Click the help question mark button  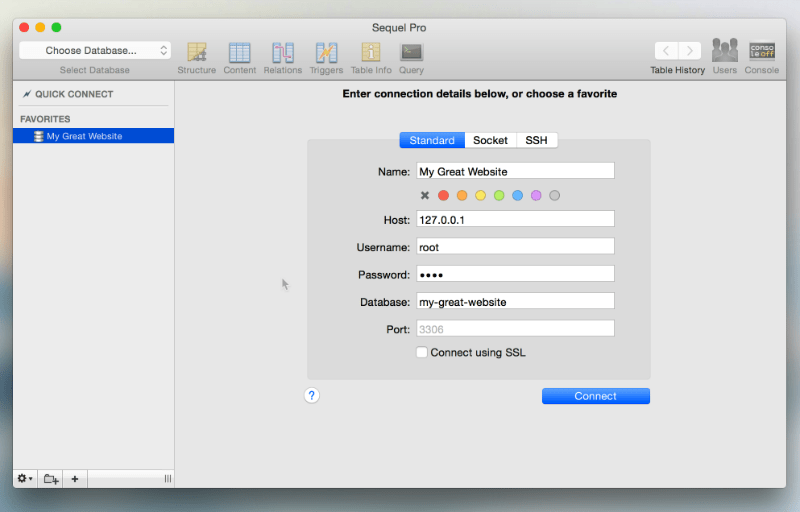coord(312,396)
